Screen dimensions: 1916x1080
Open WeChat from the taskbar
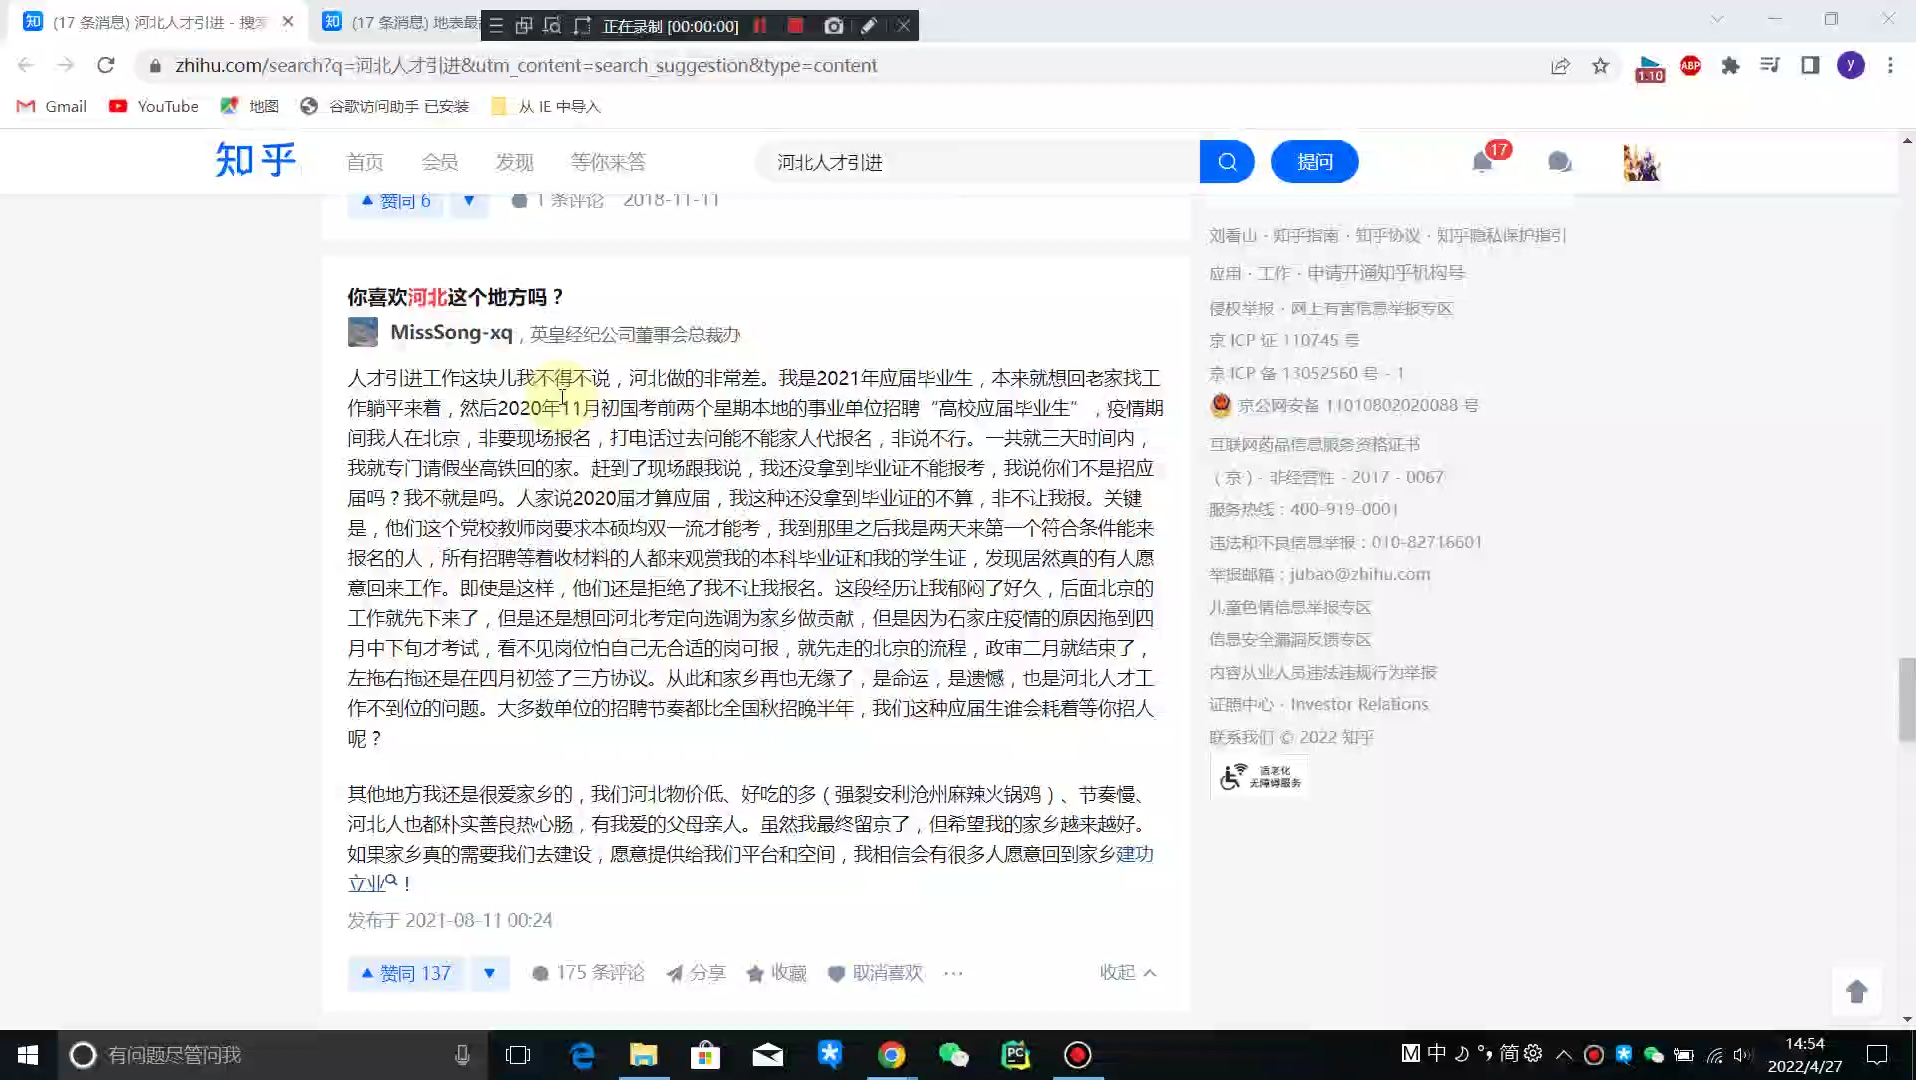953,1055
